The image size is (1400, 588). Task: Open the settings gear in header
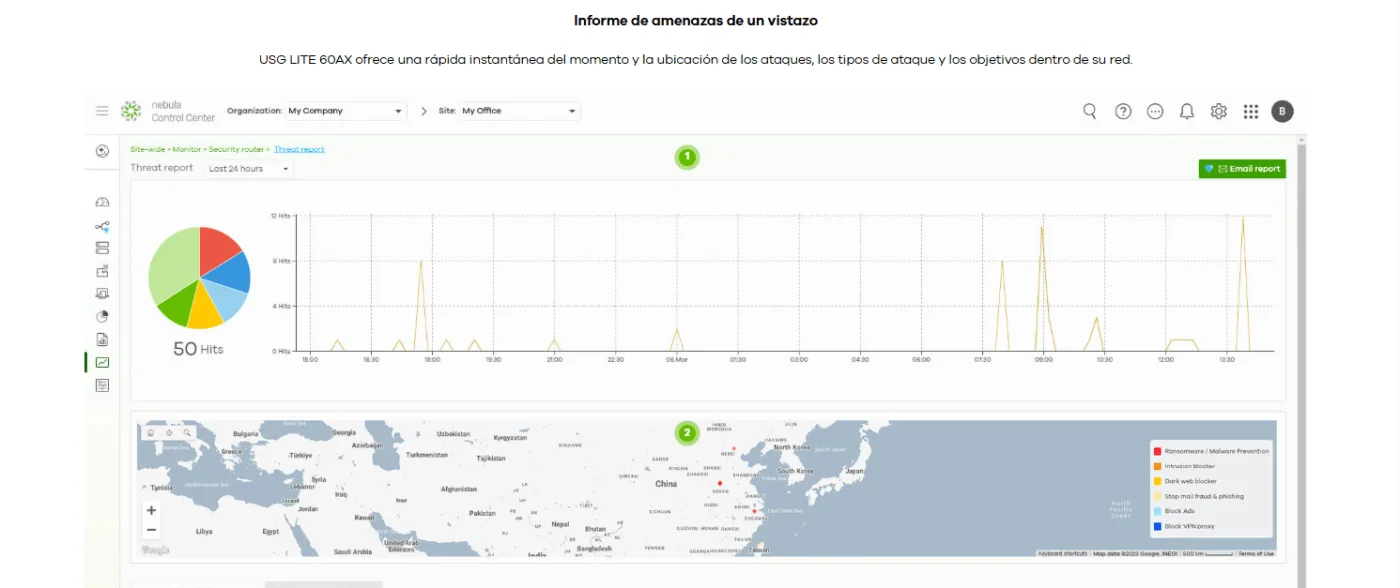(x=1218, y=111)
